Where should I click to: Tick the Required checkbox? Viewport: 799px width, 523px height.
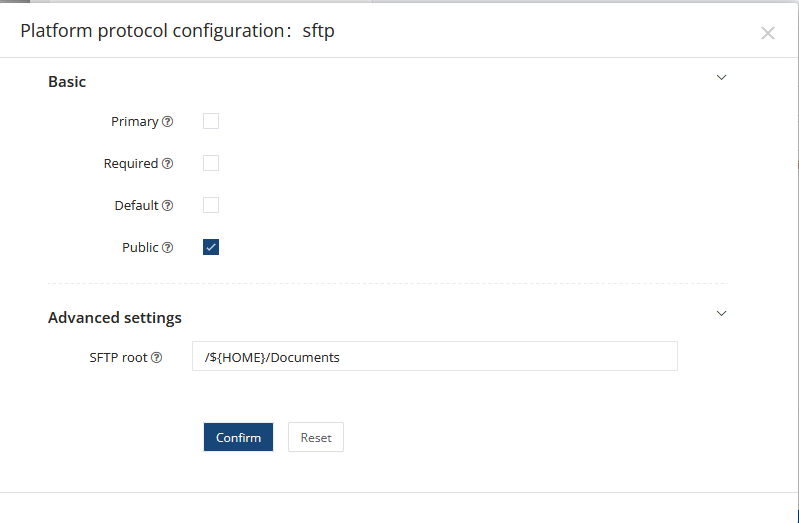tap(211, 164)
